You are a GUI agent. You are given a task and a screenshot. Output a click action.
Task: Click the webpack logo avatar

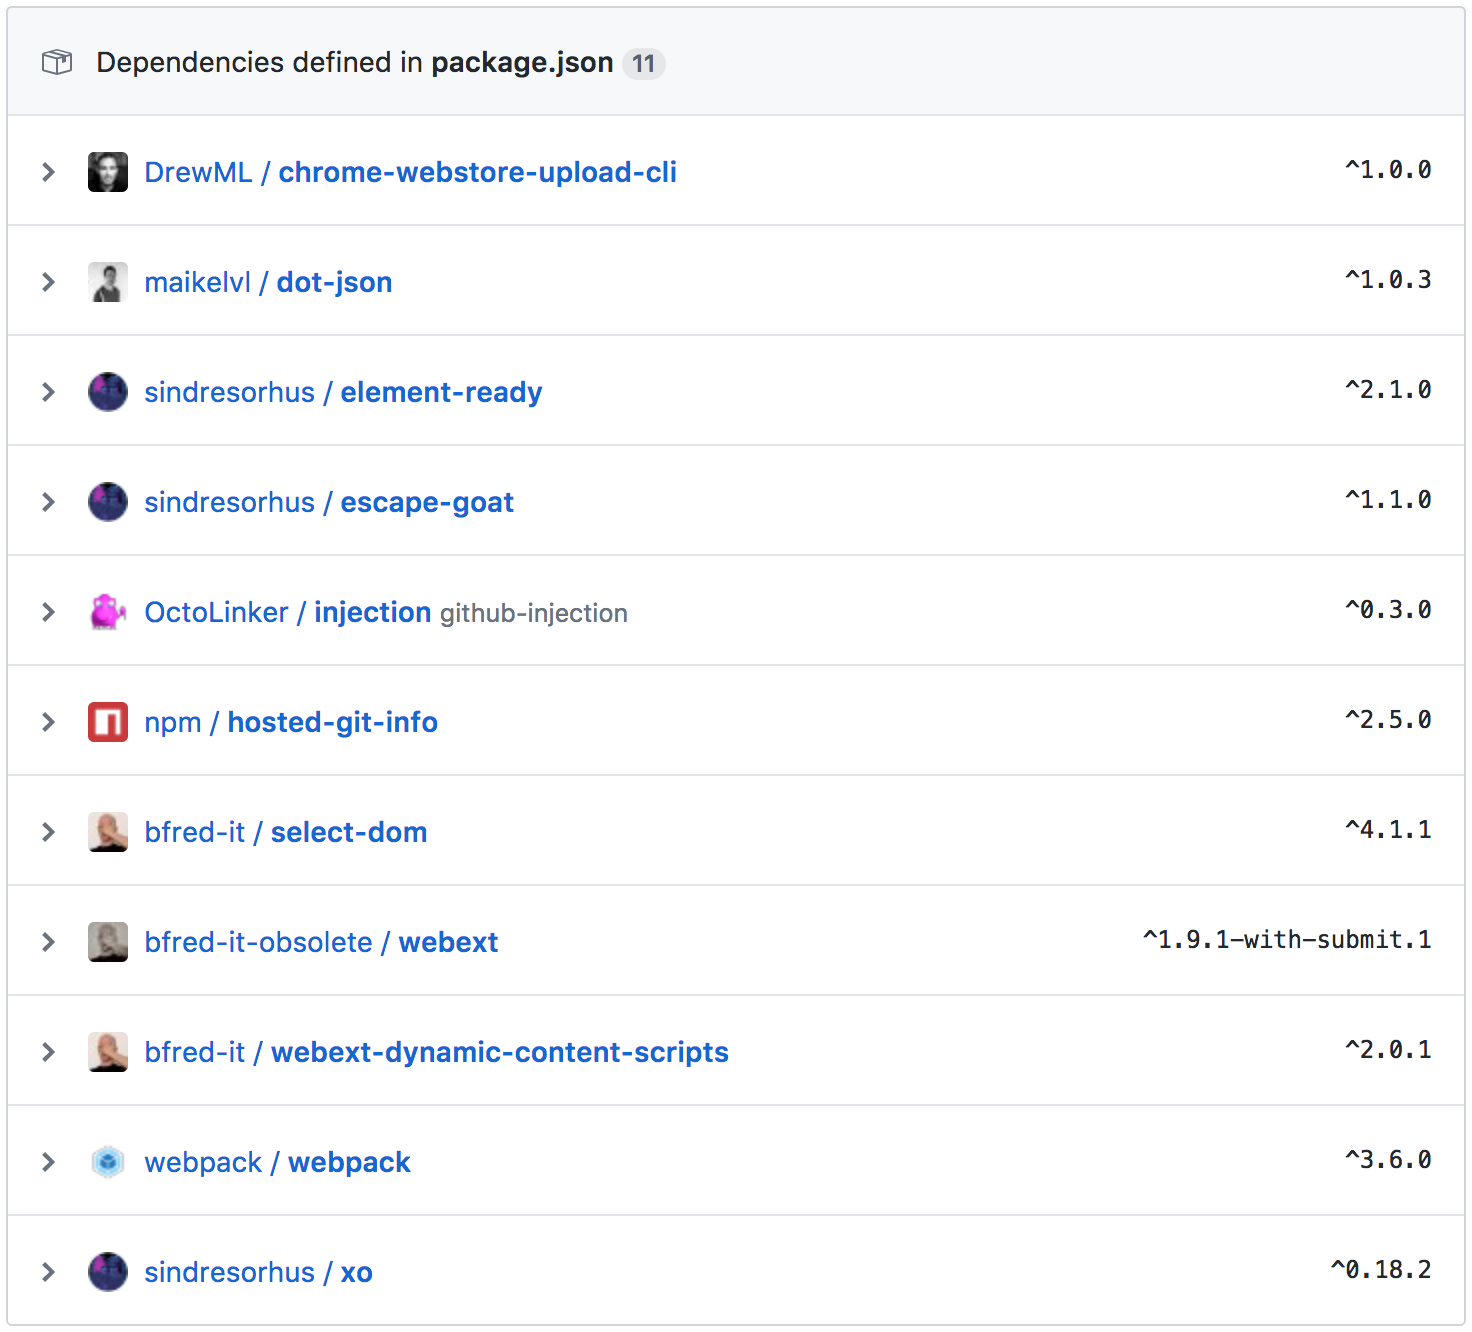(107, 1161)
